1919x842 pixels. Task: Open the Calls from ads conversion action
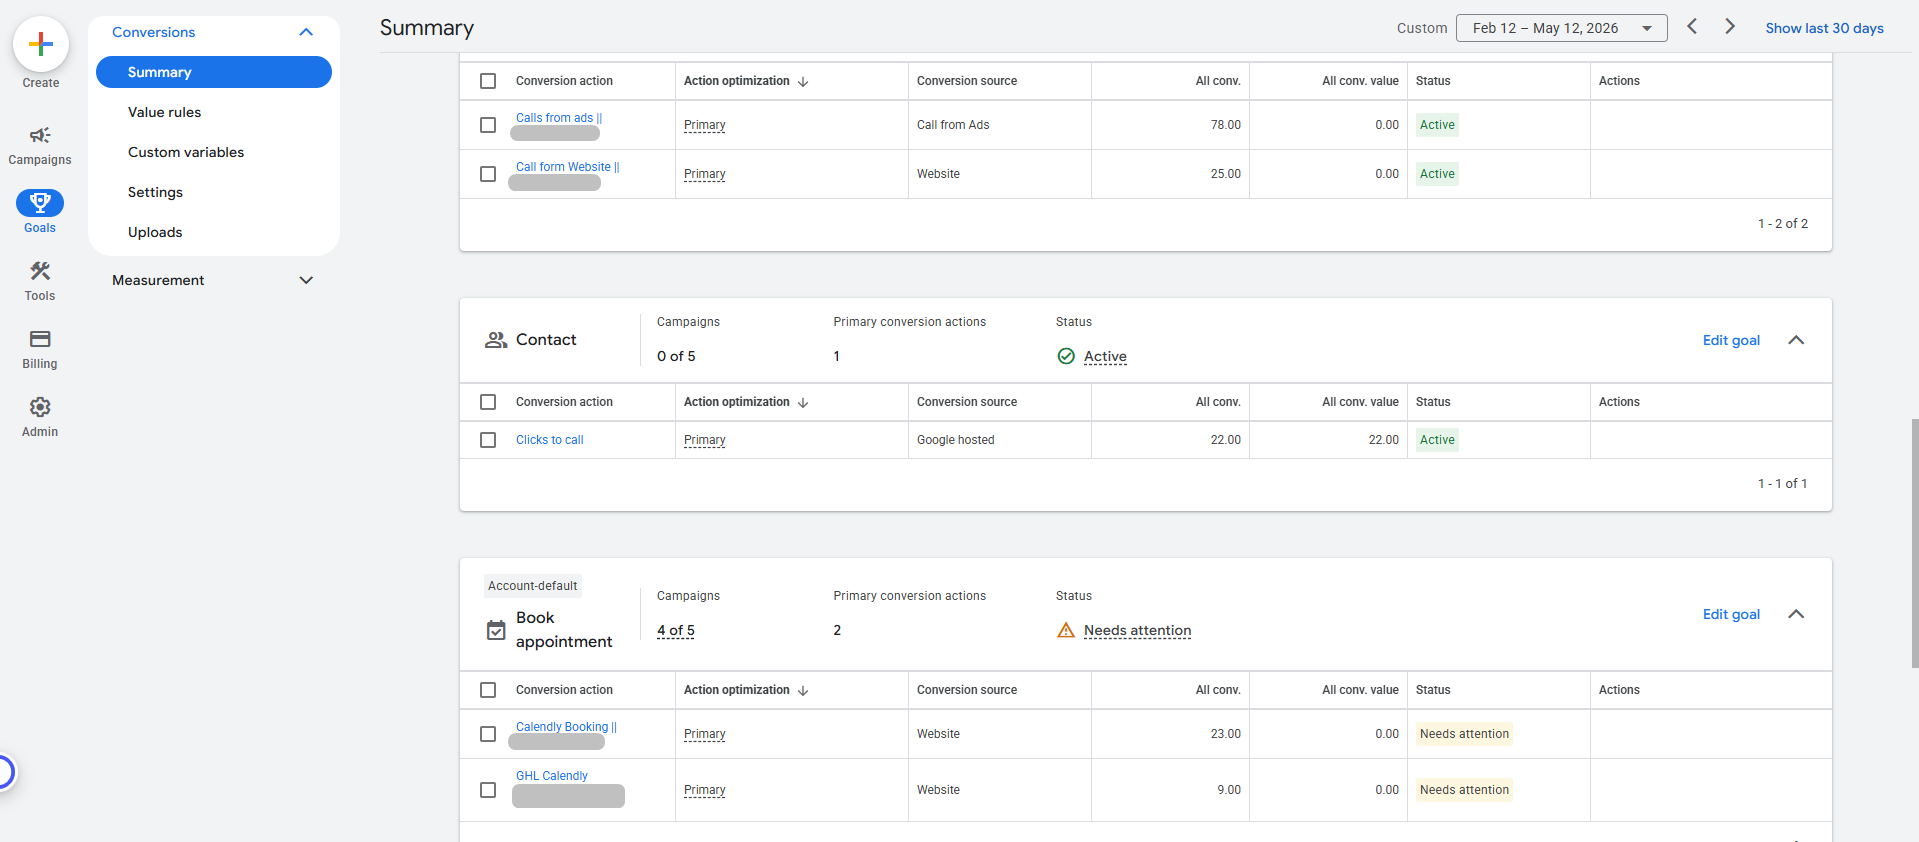click(x=558, y=118)
